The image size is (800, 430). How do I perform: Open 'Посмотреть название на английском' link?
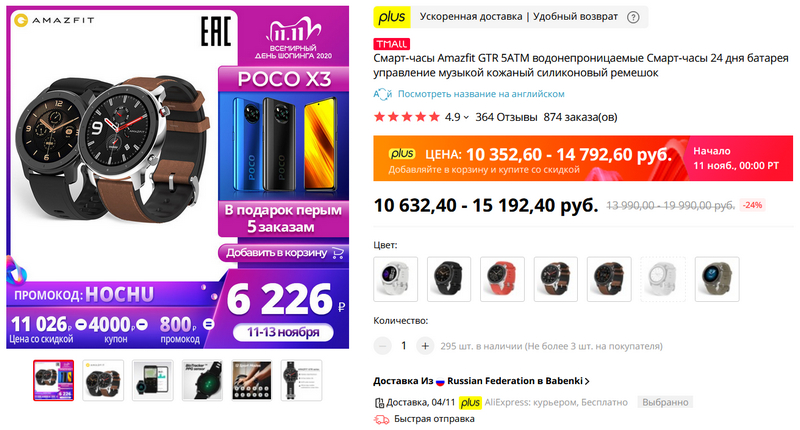pos(481,94)
